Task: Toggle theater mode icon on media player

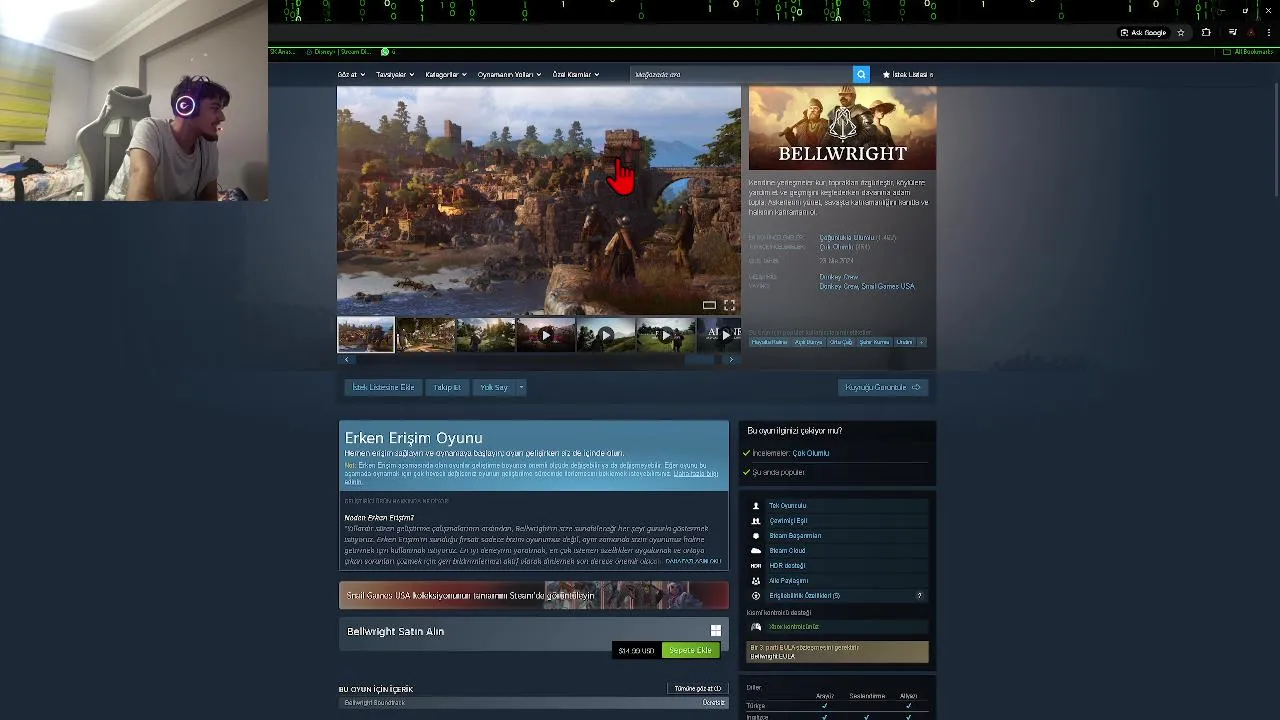Action: tap(709, 305)
